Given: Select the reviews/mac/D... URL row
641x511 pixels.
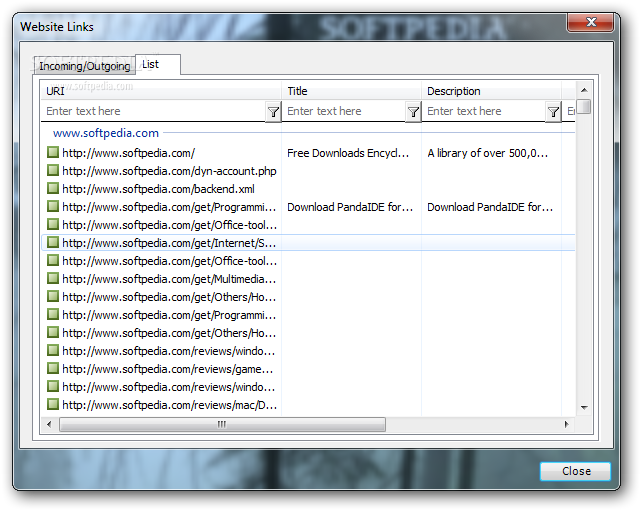Looking at the screenshot, I should pos(308,405).
